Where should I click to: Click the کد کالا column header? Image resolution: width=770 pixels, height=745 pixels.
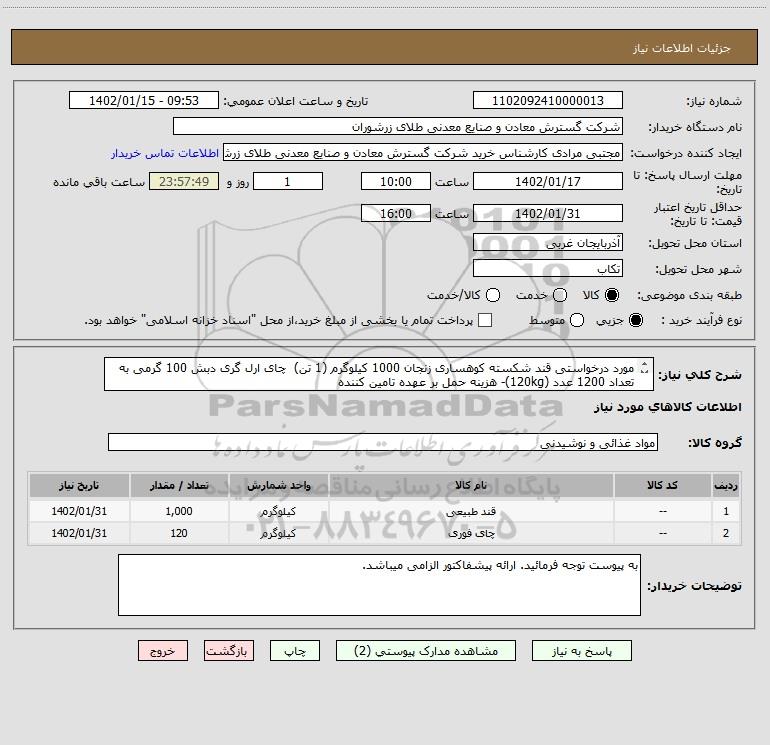pos(662,486)
